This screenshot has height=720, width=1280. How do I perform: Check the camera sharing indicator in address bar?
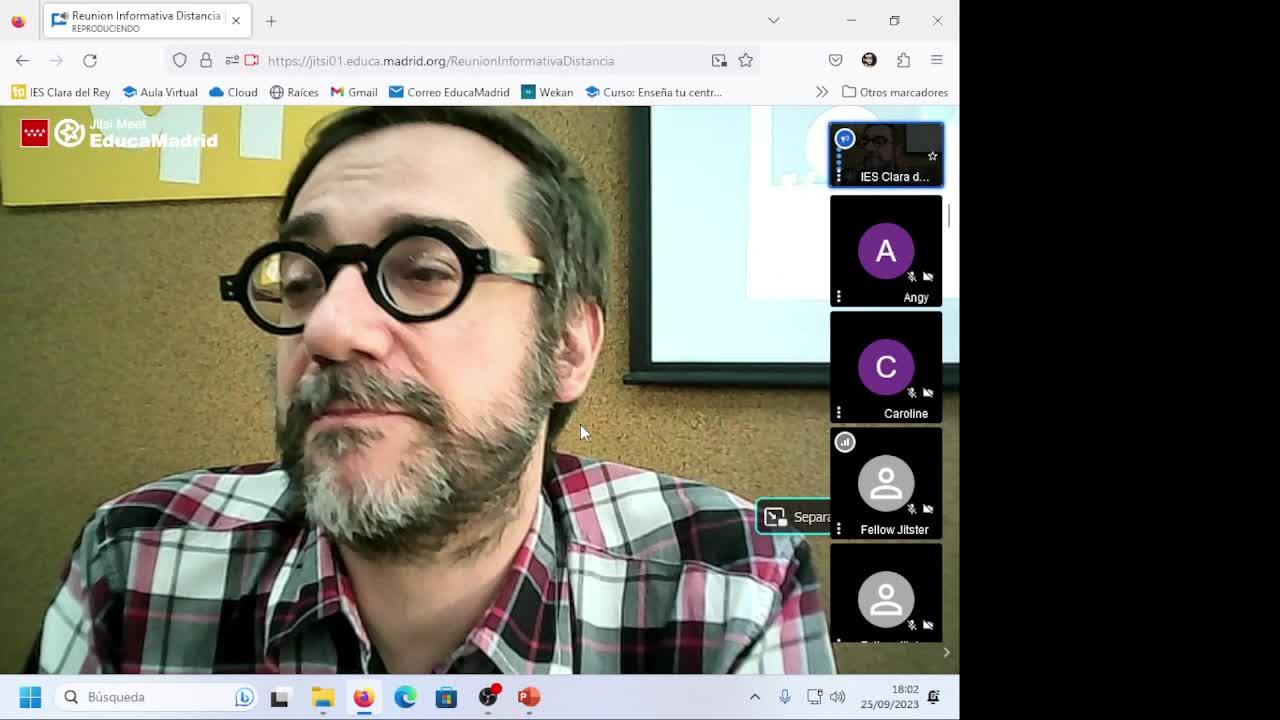252,61
